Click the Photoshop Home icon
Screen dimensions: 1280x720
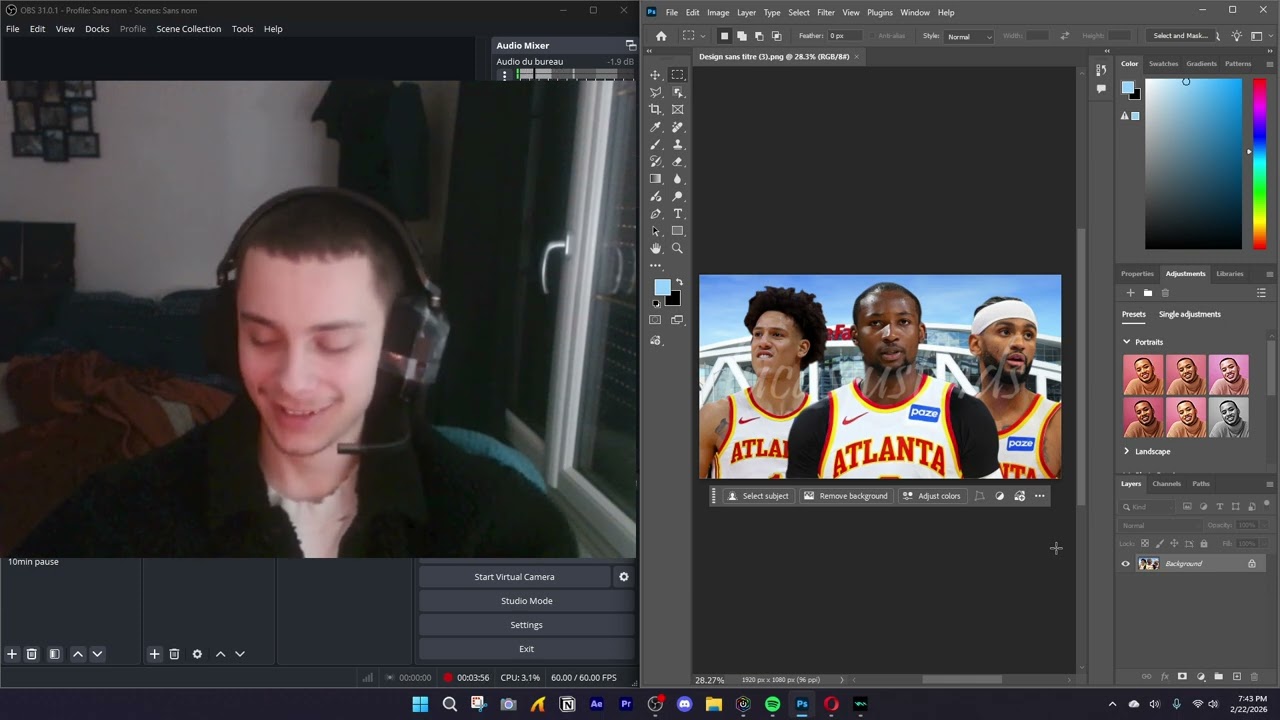tap(661, 36)
